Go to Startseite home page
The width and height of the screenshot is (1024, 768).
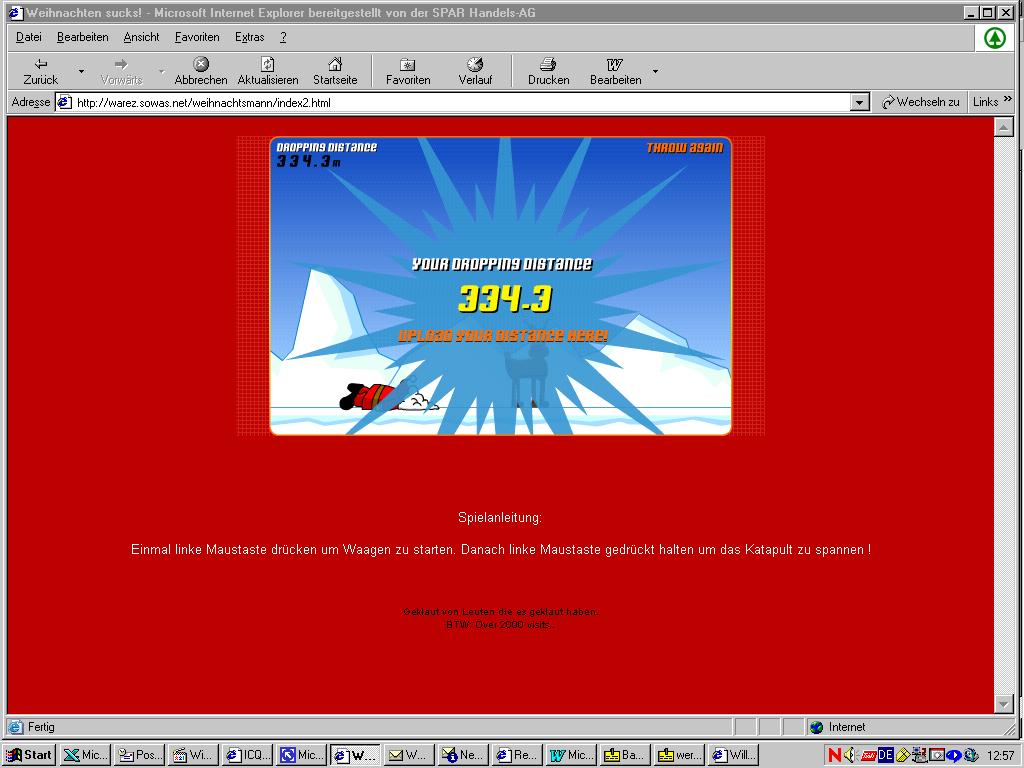[335, 71]
